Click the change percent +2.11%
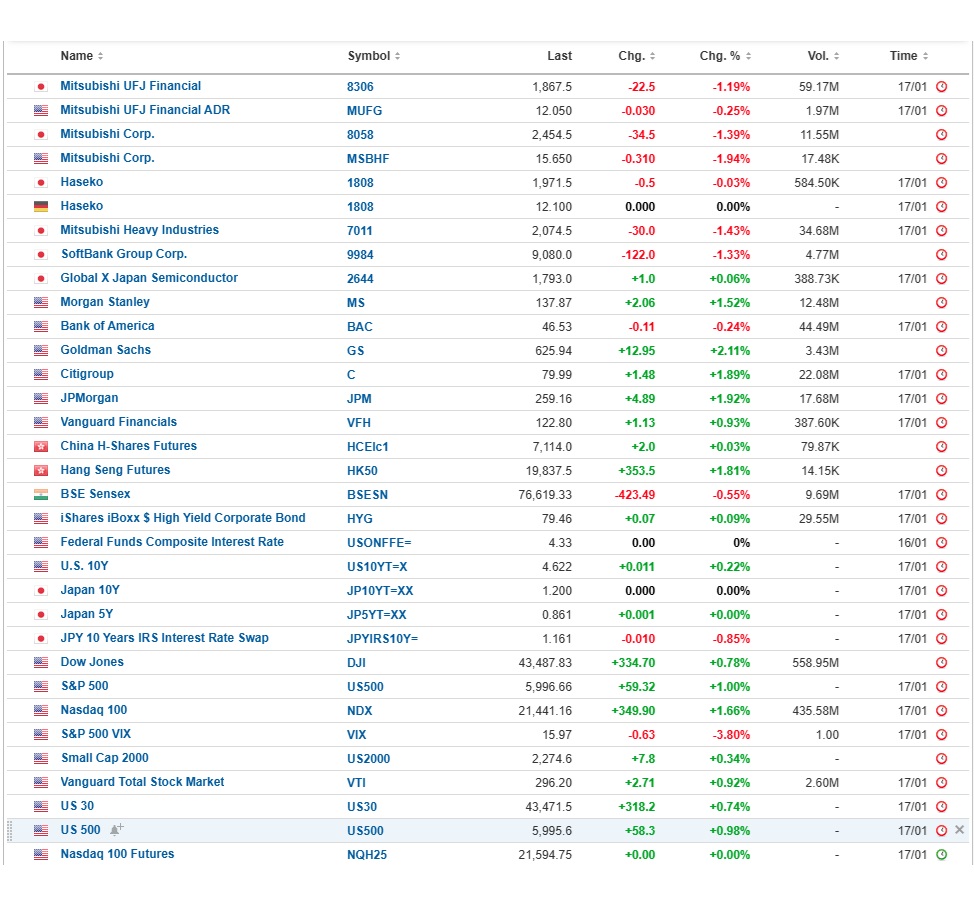The height and width of the screenshot is (897, 974). point(730,351)
